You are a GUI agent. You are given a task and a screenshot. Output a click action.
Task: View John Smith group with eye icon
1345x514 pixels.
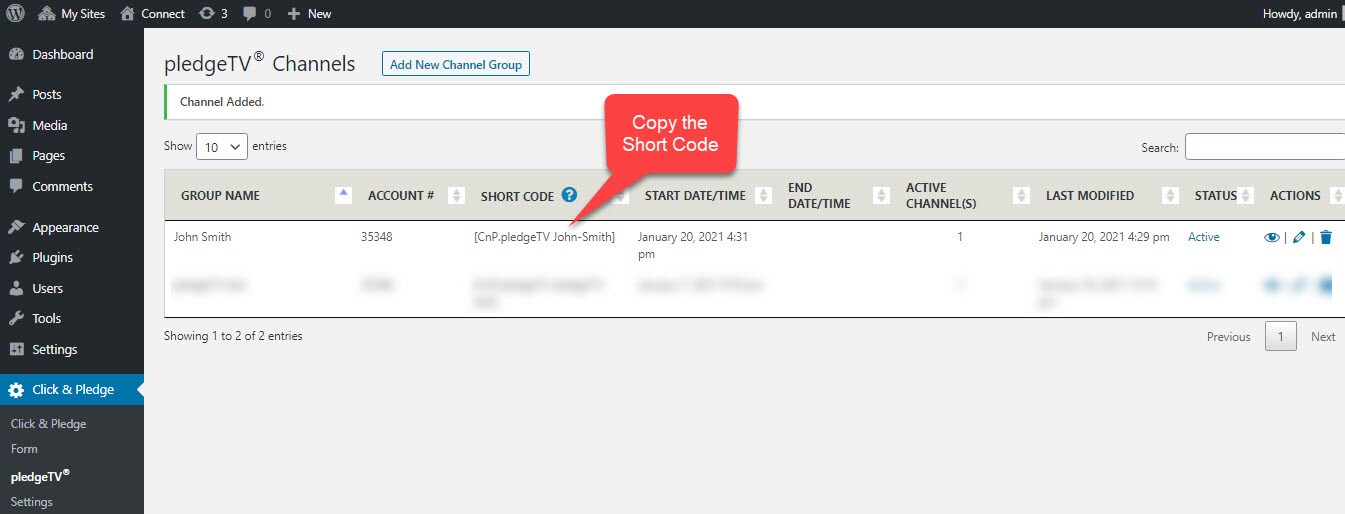[x=1272, y=237]
